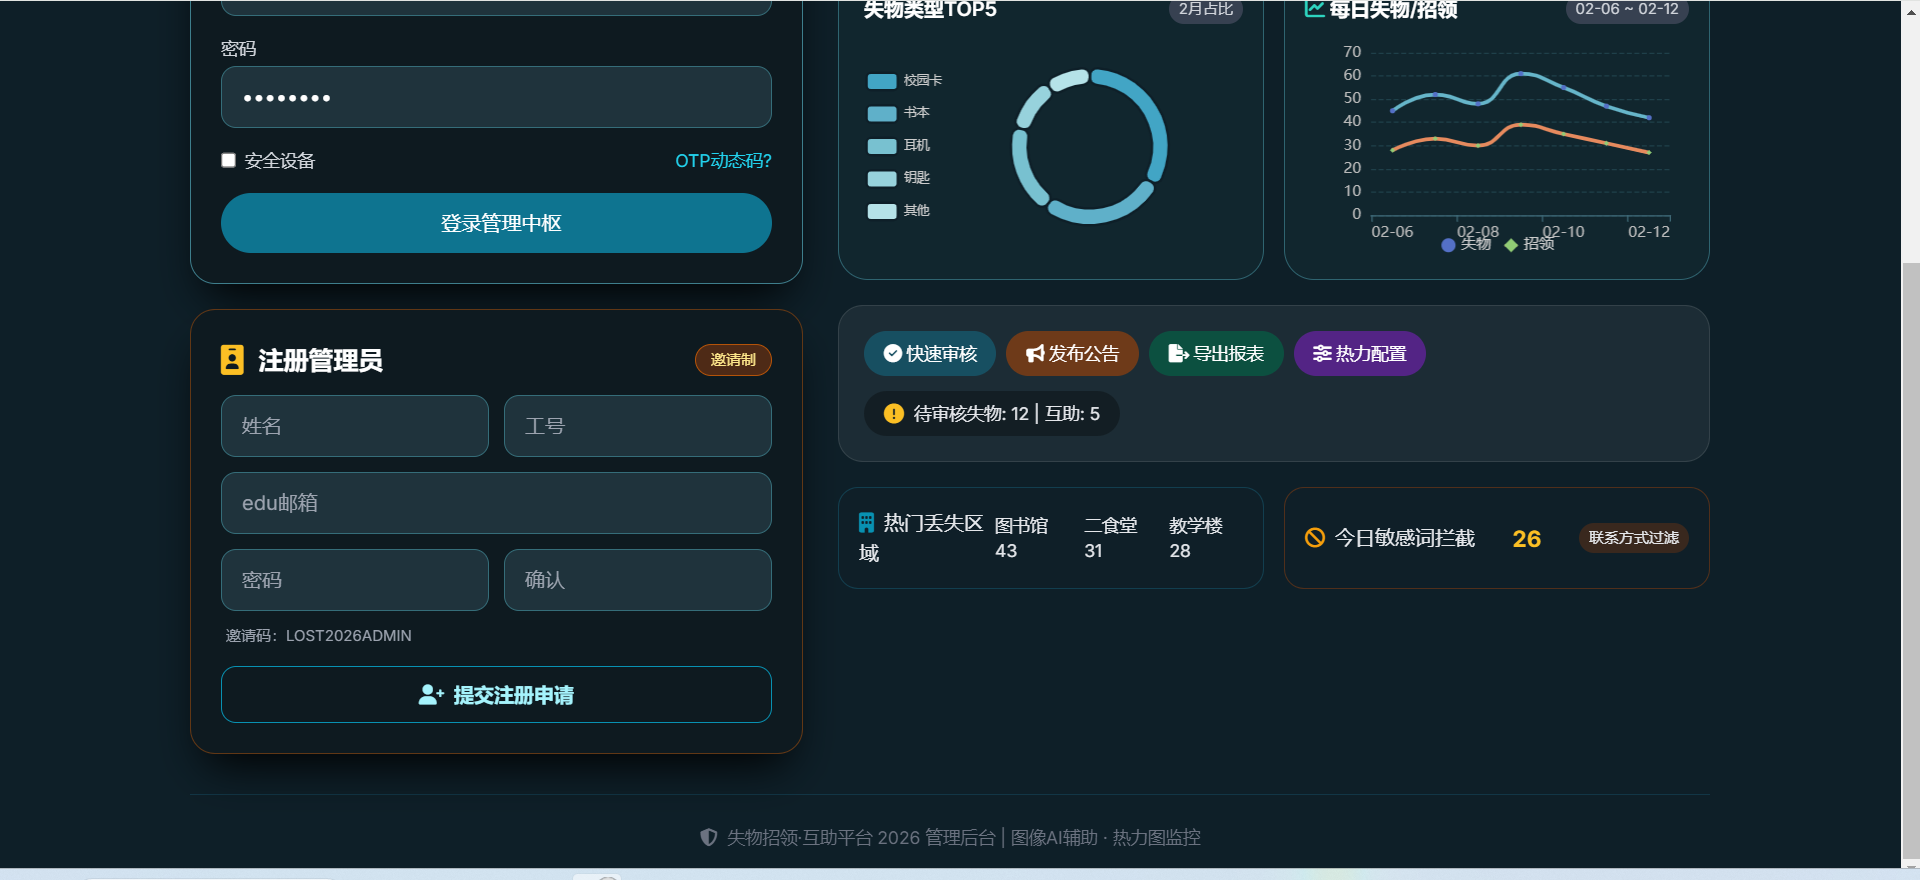The width and height of the screenshot is (1920, 880).
Task: Toggle the 失物 series in chart legend
Action: pos(1466,244)
